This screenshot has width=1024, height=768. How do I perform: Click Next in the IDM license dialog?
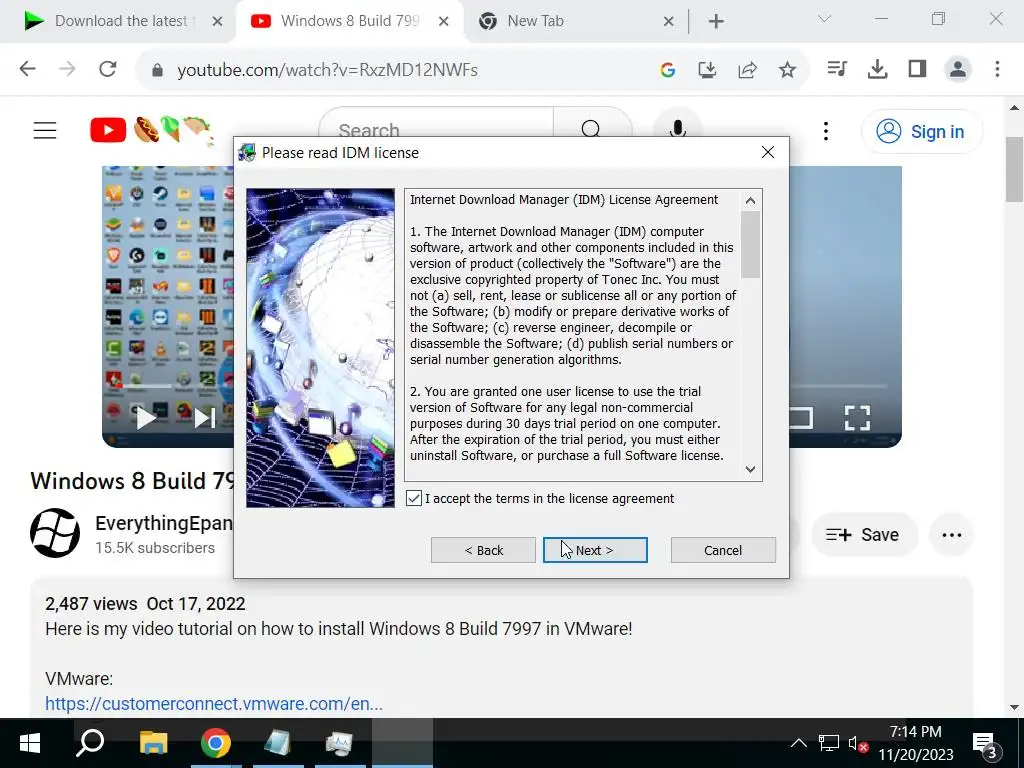click(x=595, y=550)
